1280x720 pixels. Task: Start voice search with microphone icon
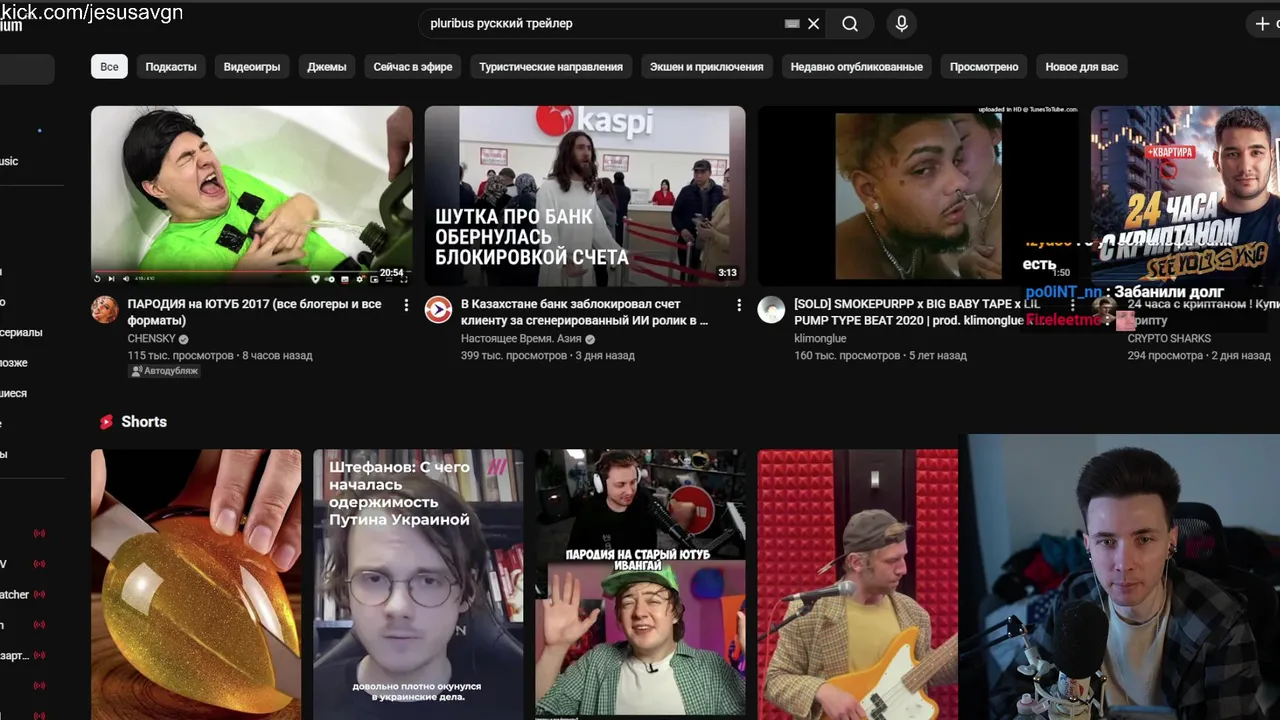[x=901, y=24]
